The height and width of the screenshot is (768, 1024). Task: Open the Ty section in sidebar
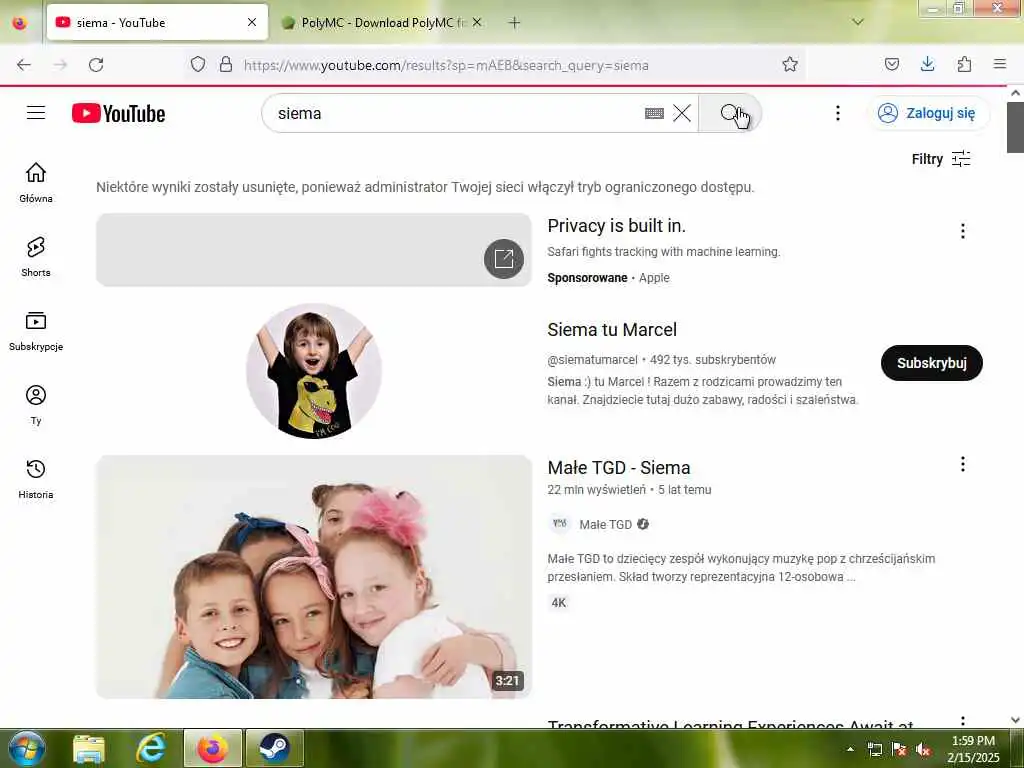[36, 405]
